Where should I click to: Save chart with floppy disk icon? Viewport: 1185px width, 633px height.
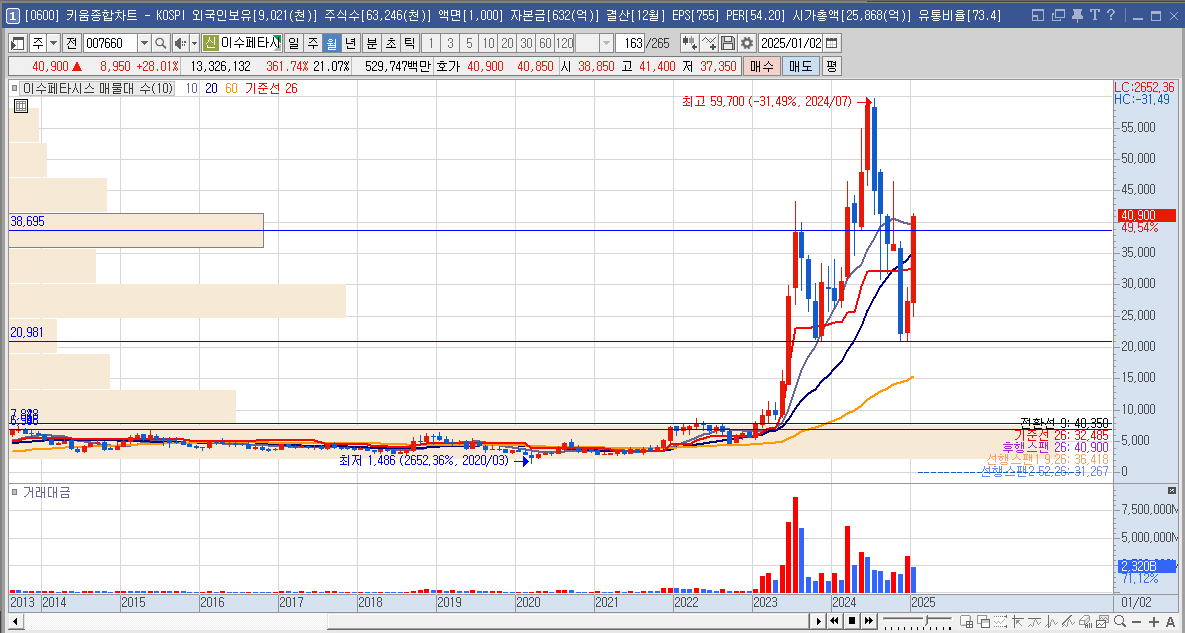[727, 43]
